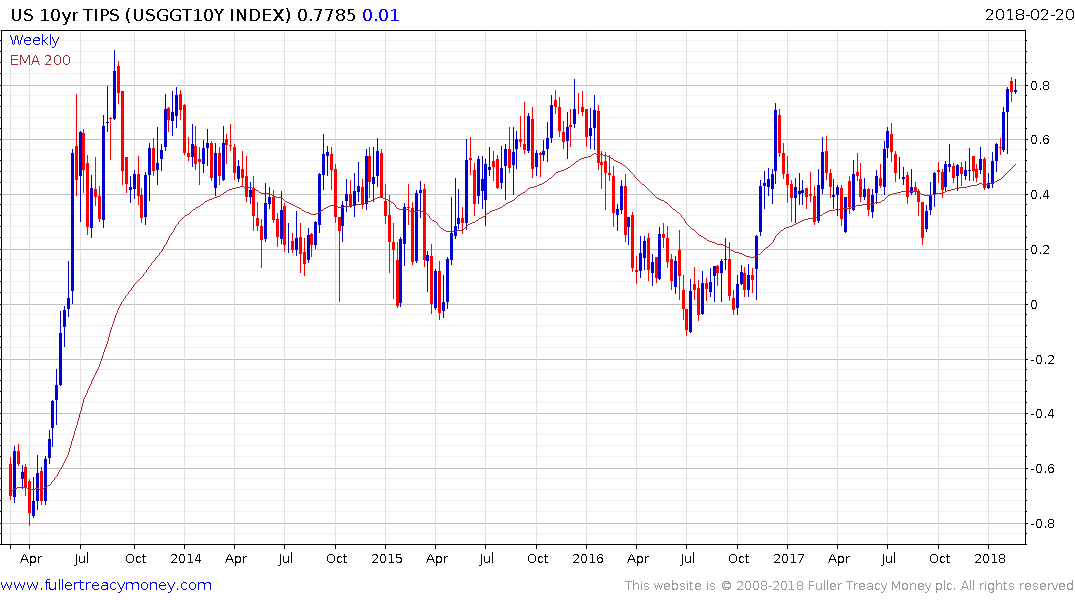
Task: Click the 2017 label on time axis
Action: pos(789,558)
